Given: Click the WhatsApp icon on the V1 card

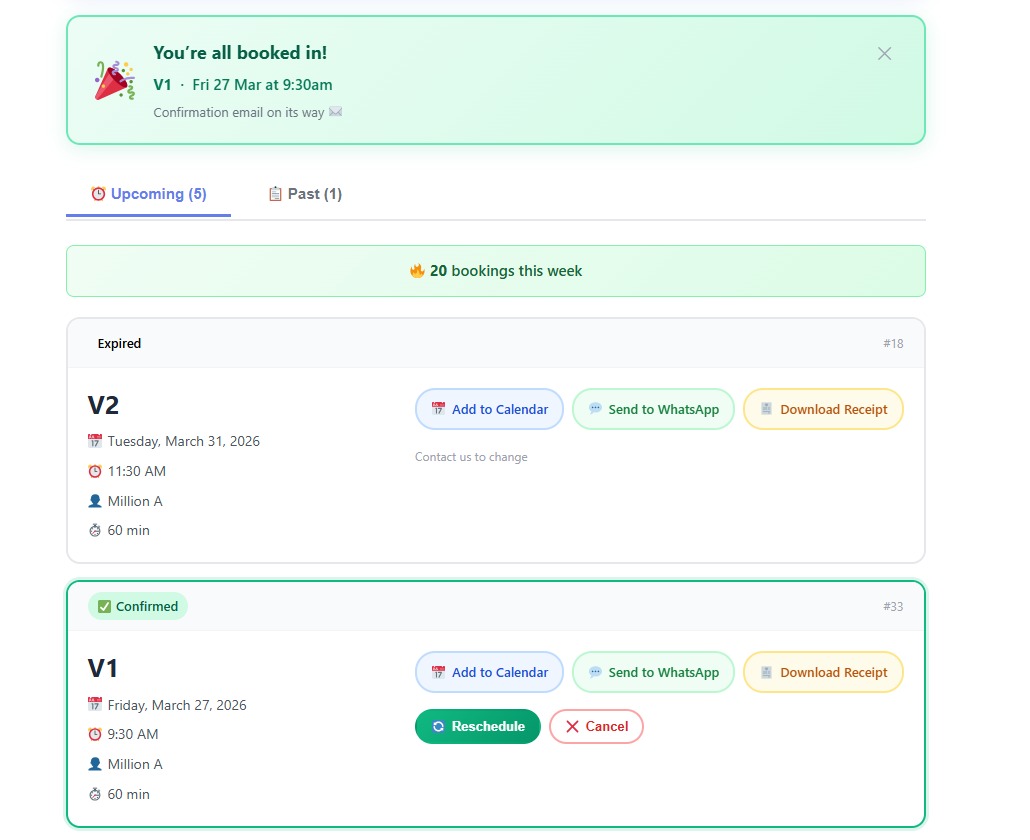Looking at the screenshot, I should [x=595, y=672].
